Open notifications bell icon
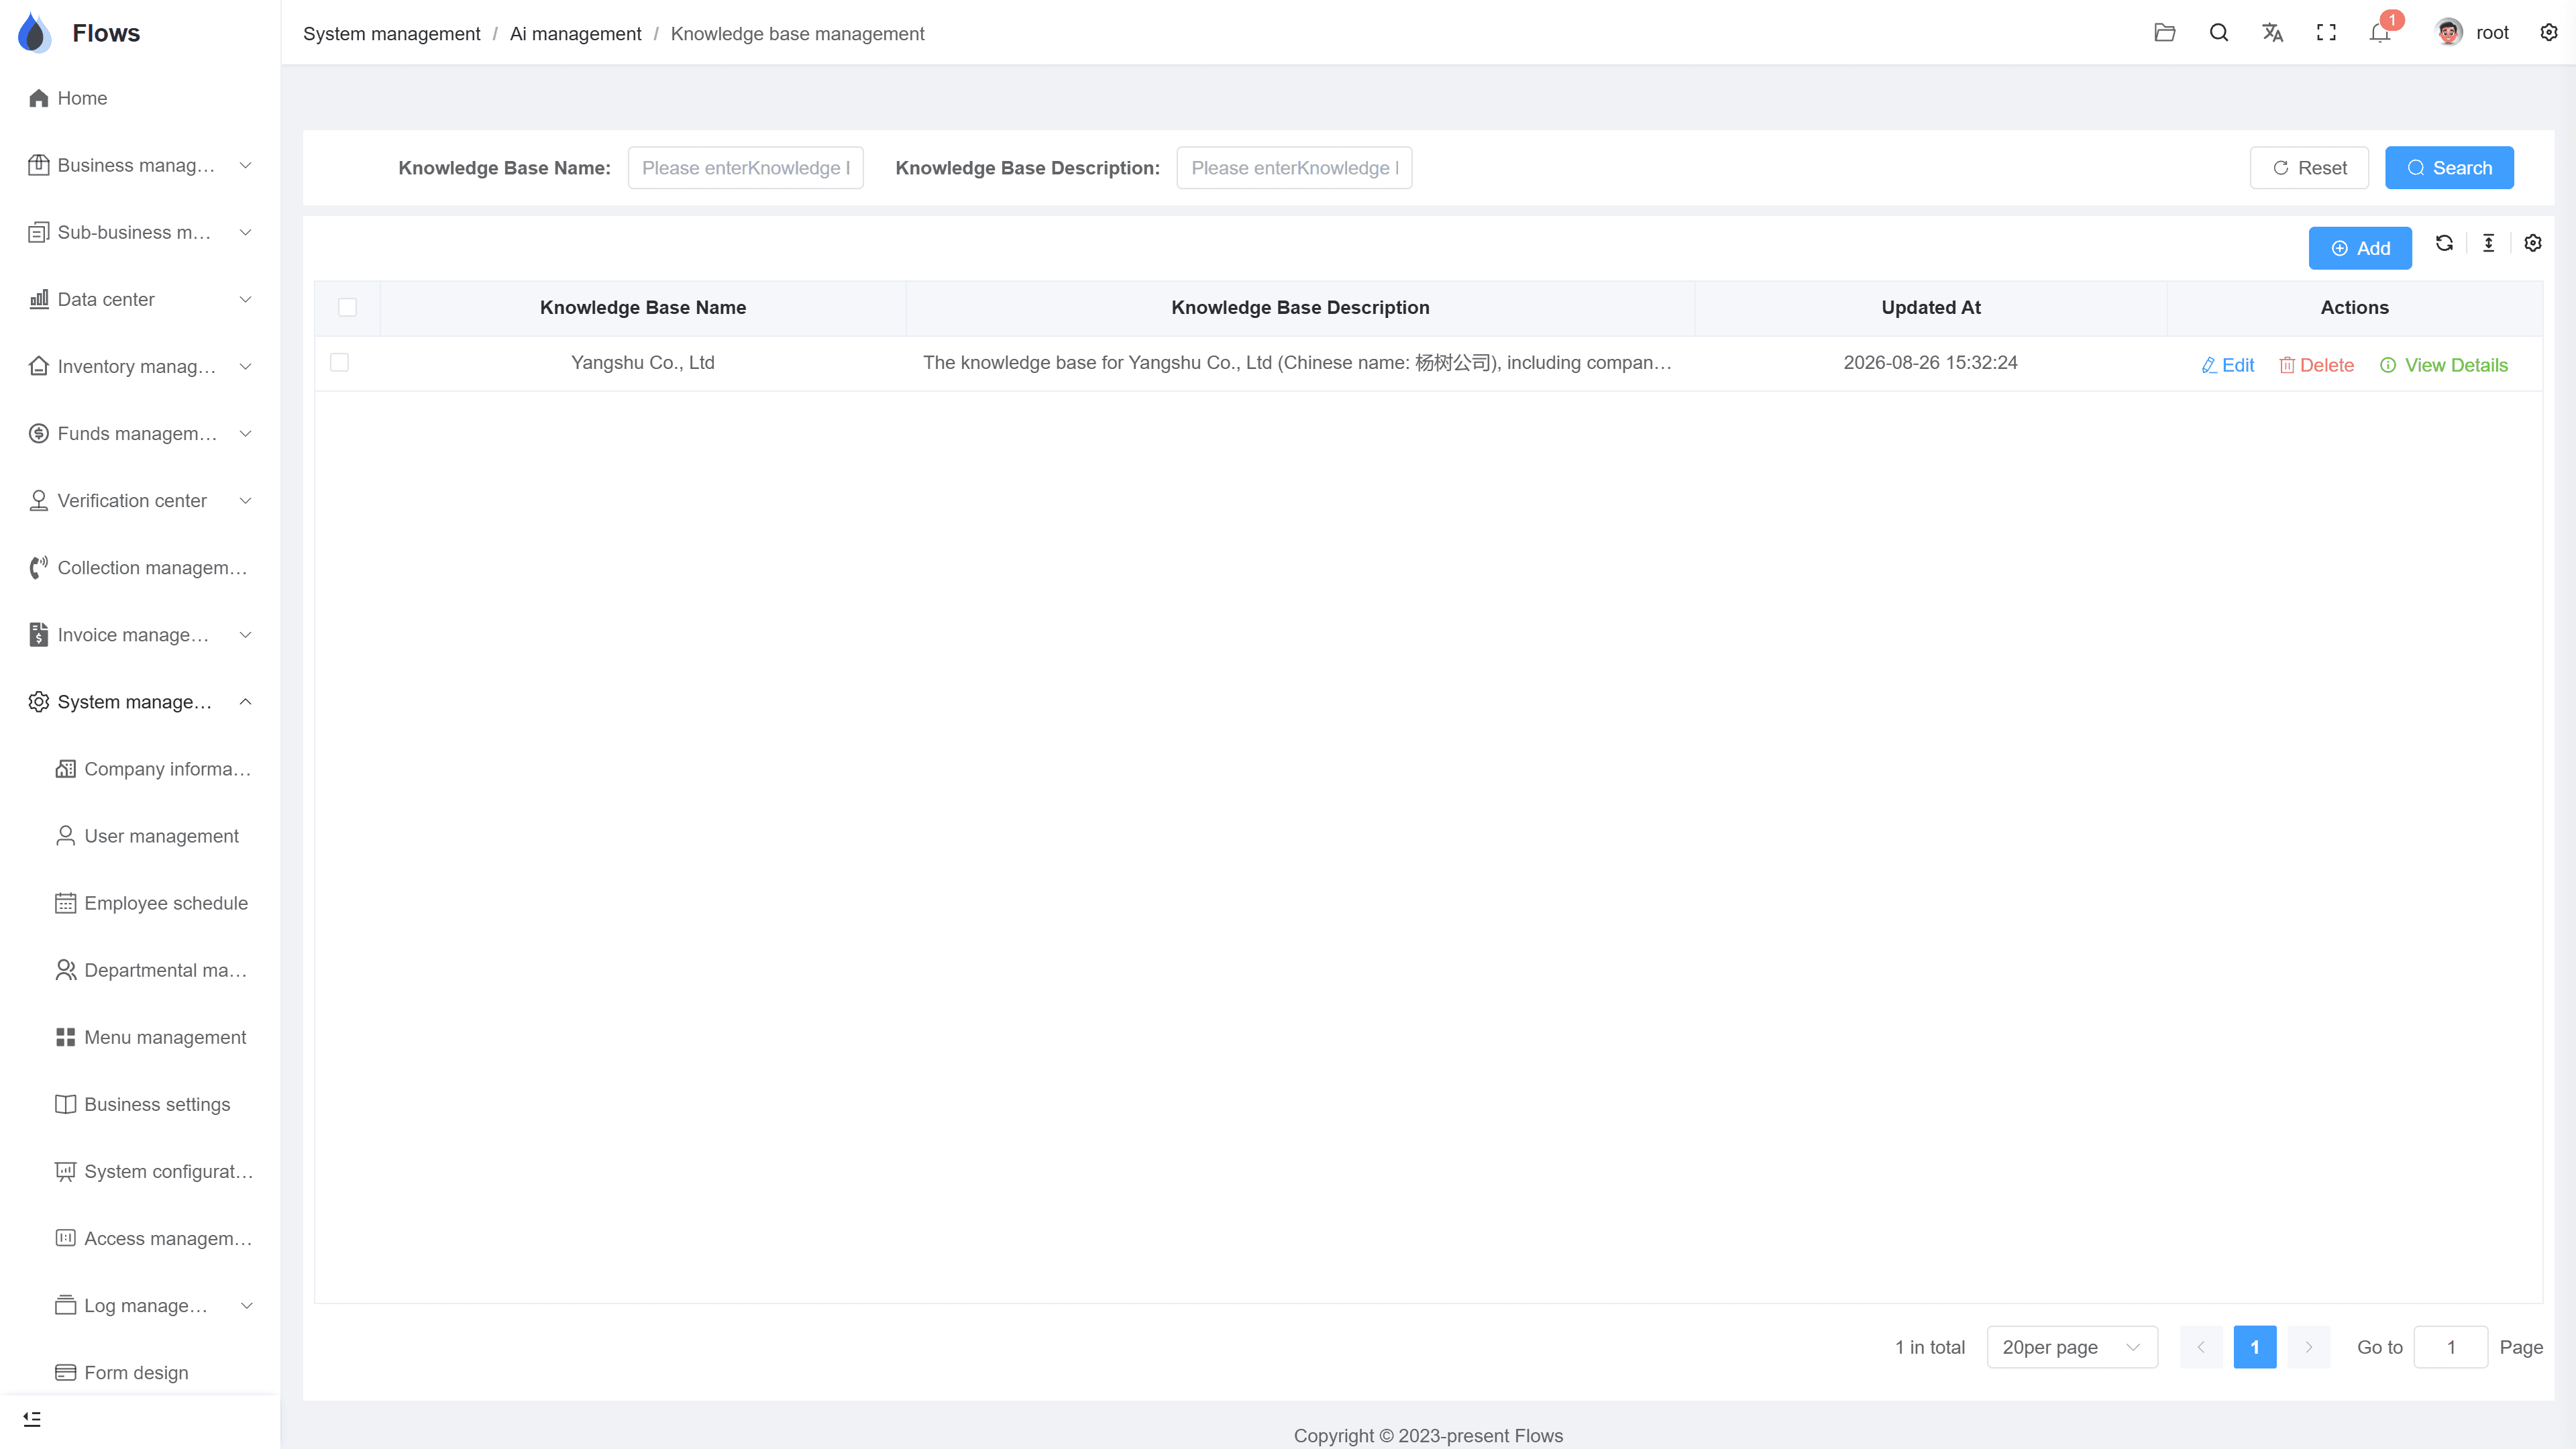The height and width of the screenshot is (1449, 2576). tap(2380, 33)
